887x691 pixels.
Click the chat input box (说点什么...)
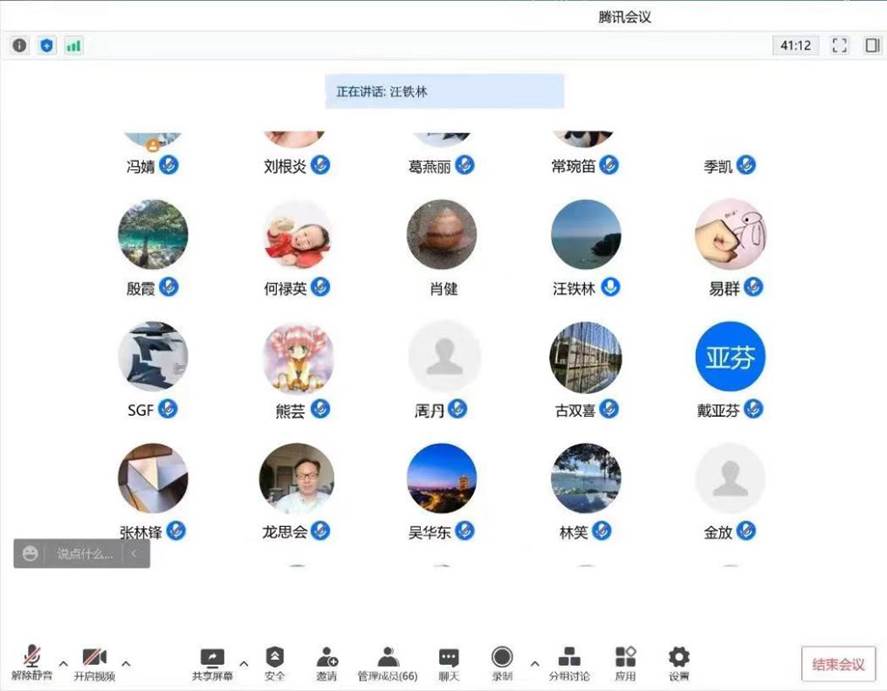coord(82,554)
